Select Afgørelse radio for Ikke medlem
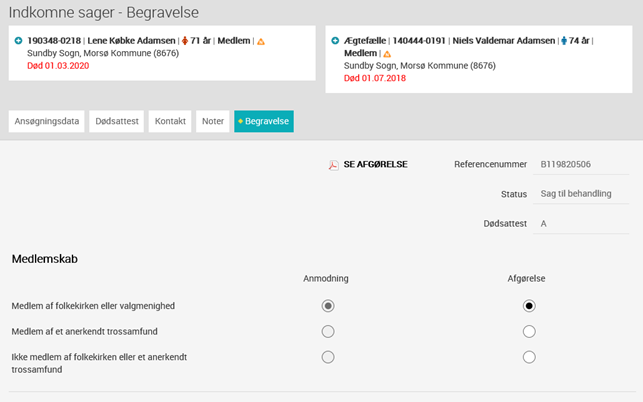Viewport: 643px width, 402px height. coord(529,357)
